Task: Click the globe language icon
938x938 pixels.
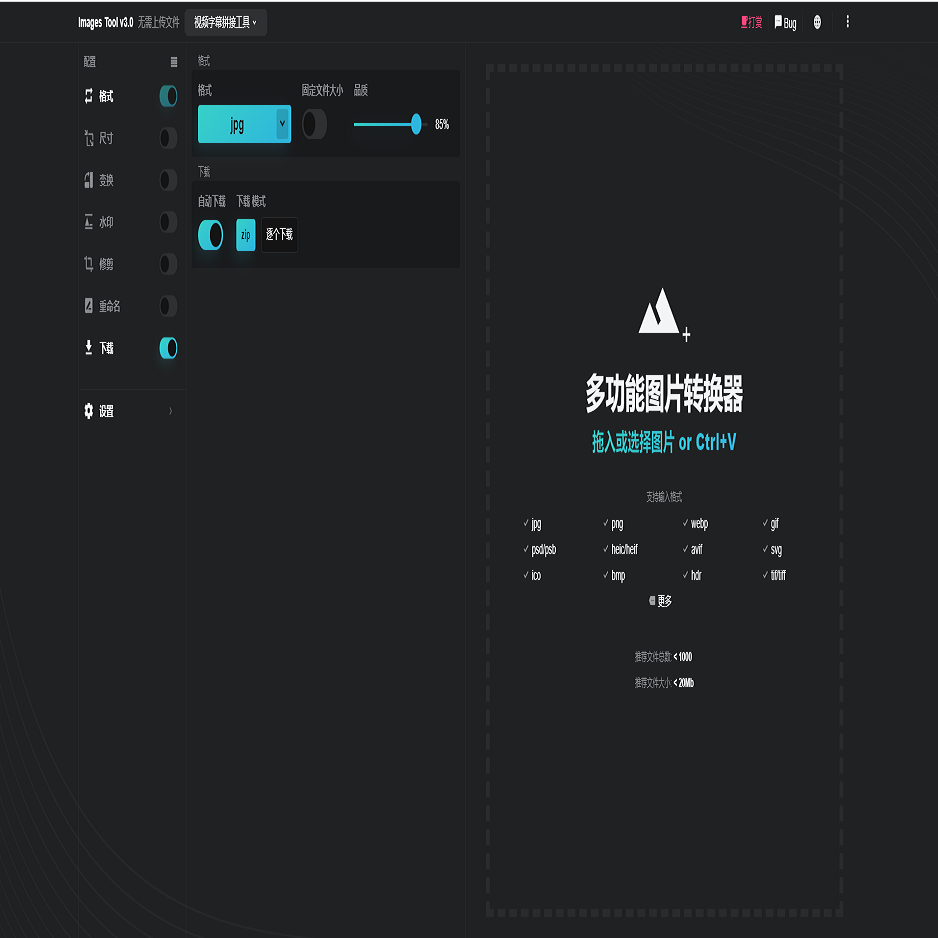Action: click(817, 22)
